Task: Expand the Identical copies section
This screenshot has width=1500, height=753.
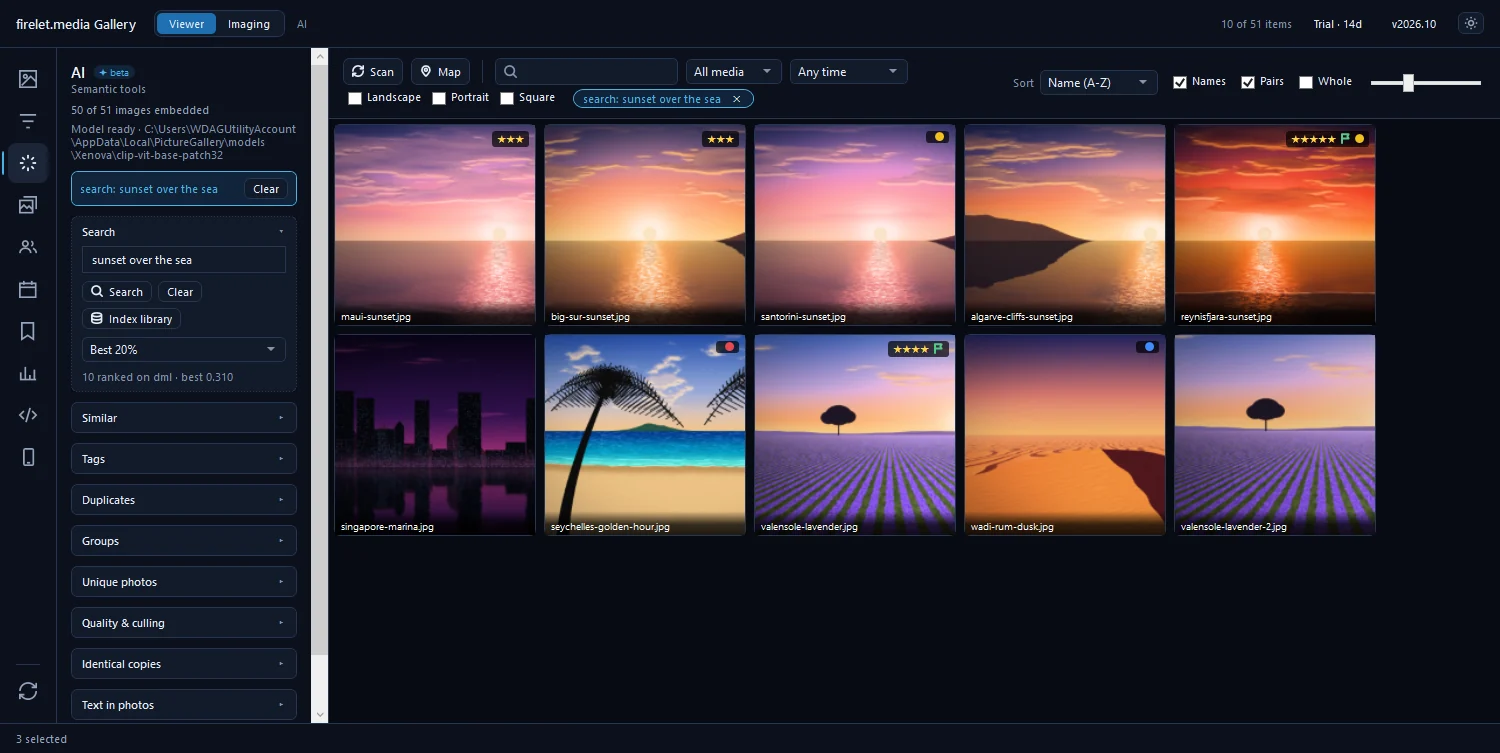Action: coord(184,664)
